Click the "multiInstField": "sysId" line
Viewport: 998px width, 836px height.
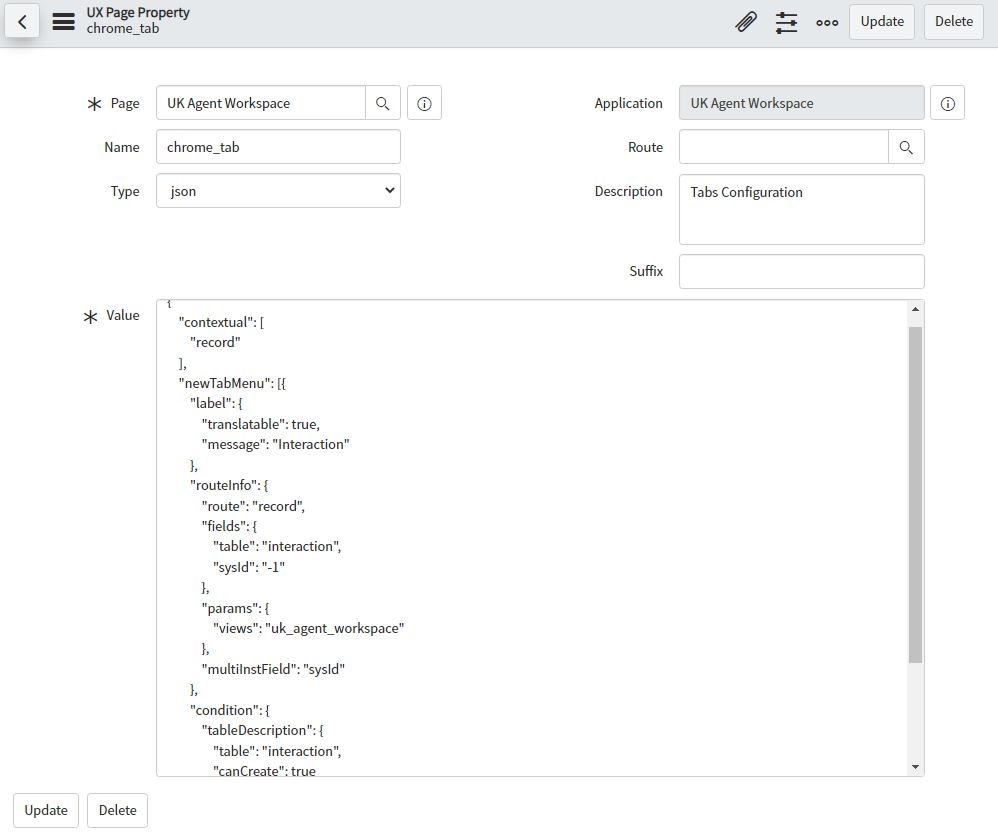(273, 669)
